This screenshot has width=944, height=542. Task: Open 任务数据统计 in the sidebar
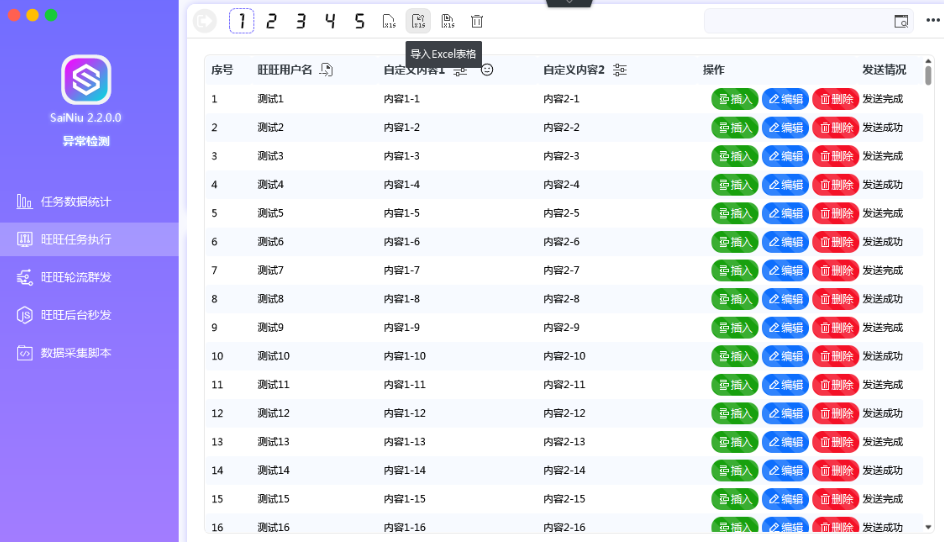76,202
